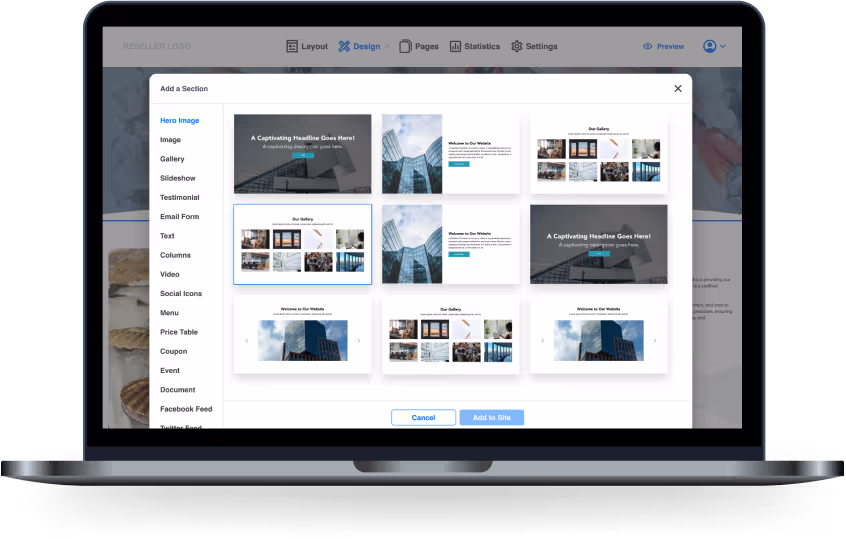Open the Settings tab
Image resolution: width=846 pixels, height=539 pixels.
click(x=535, y=46)
